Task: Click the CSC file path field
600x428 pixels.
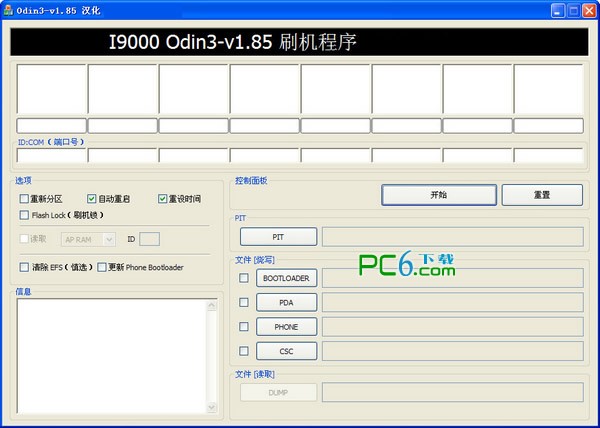Action: [453, 351]
